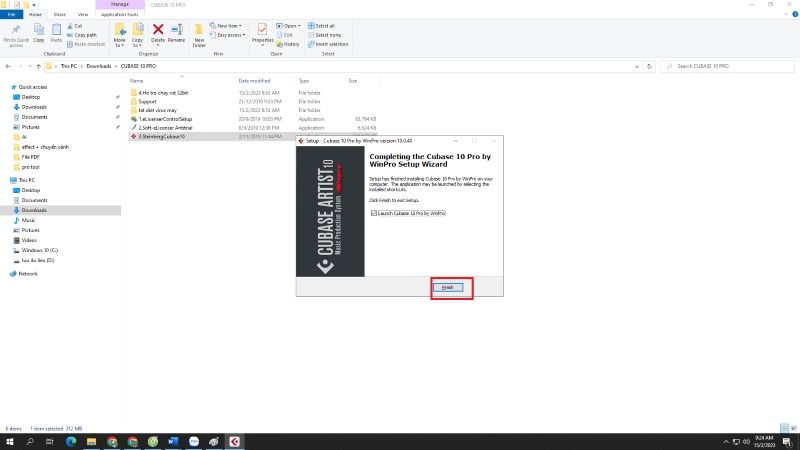
Task: Expand the address bar history dropdown
Action: (637, 66)
